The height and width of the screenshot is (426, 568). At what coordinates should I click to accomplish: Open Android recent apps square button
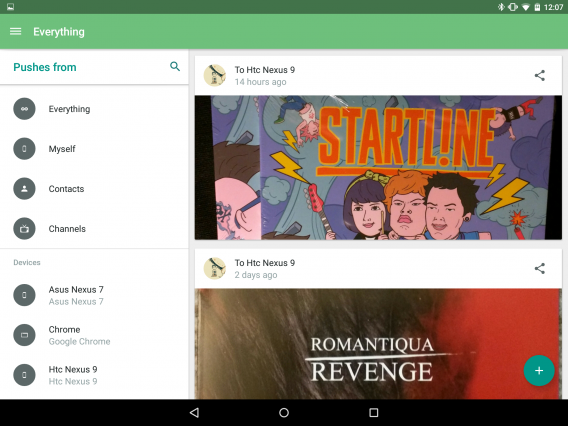click(373, 413)
